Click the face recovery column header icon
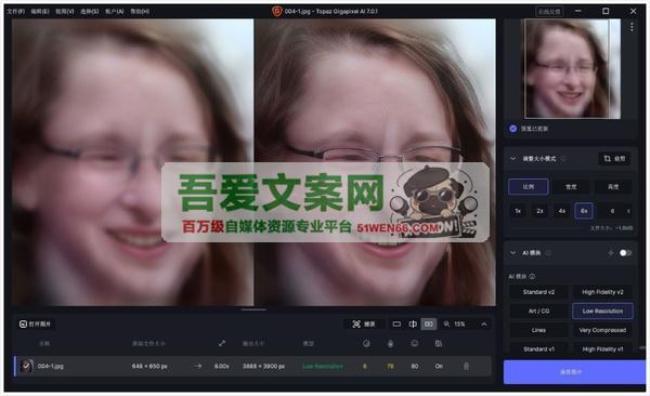This screenshot has width=650, height=396. click(x=415, y=343)
